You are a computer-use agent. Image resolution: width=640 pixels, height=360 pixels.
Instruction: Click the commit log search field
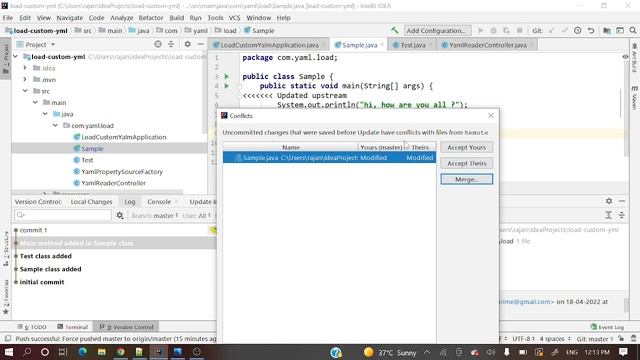63,215
